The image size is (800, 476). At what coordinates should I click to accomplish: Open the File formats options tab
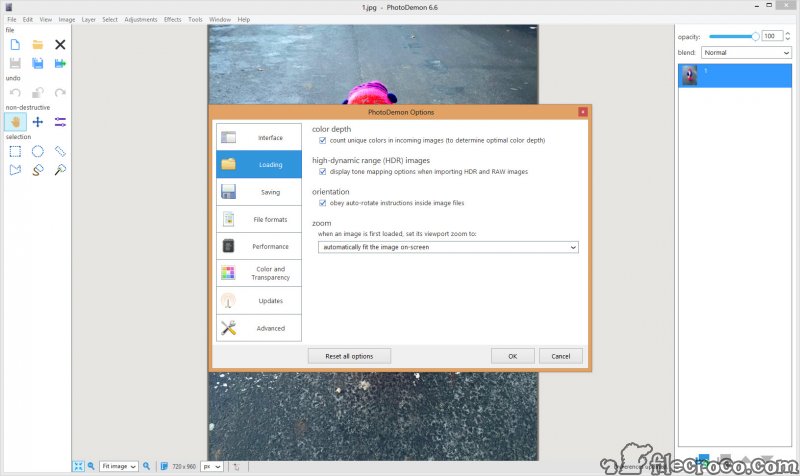259,219
